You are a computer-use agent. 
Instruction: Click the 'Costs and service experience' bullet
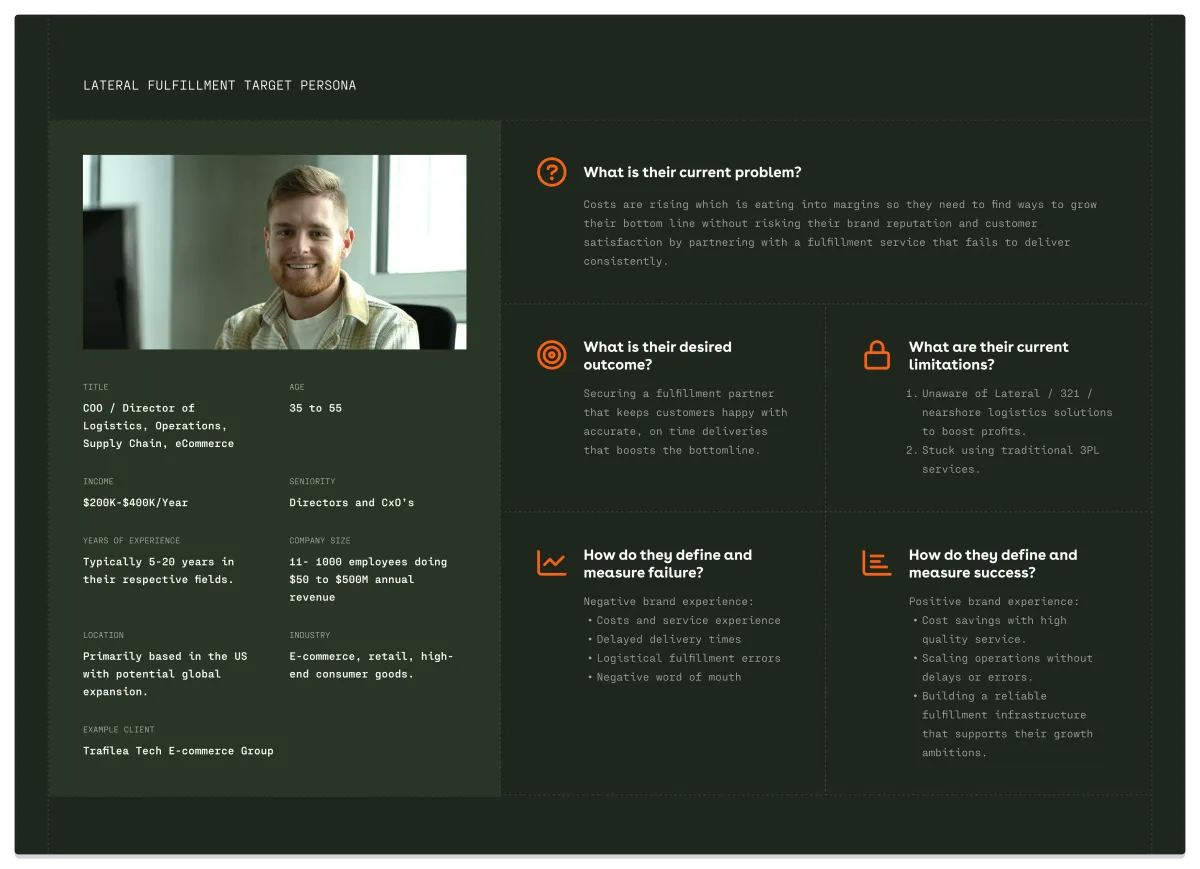pyautogui.click(x=684, y=621)
